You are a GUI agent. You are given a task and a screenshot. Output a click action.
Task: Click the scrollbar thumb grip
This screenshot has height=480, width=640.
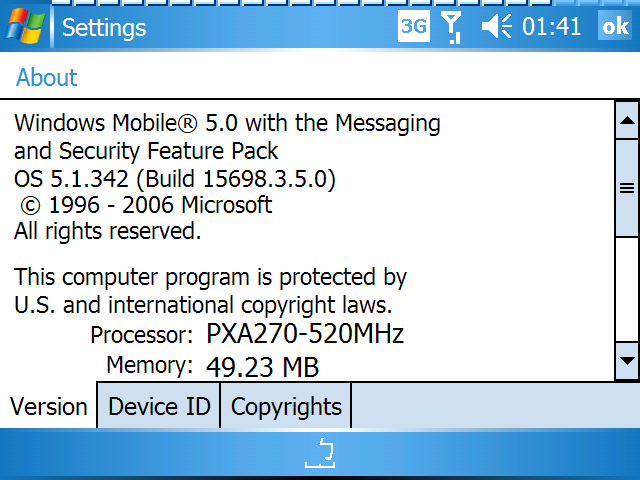point(627,188)
